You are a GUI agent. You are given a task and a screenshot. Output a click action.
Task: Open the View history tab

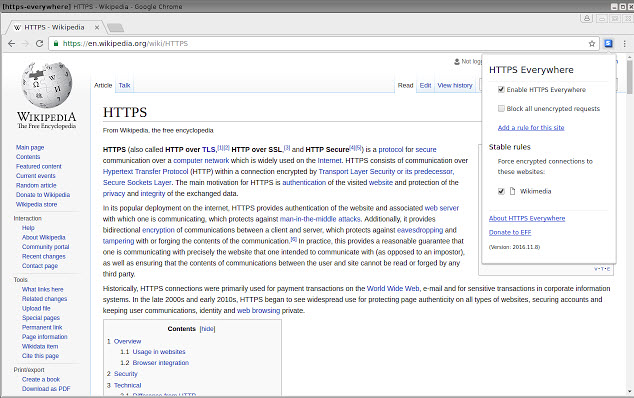tap(455, 85)
